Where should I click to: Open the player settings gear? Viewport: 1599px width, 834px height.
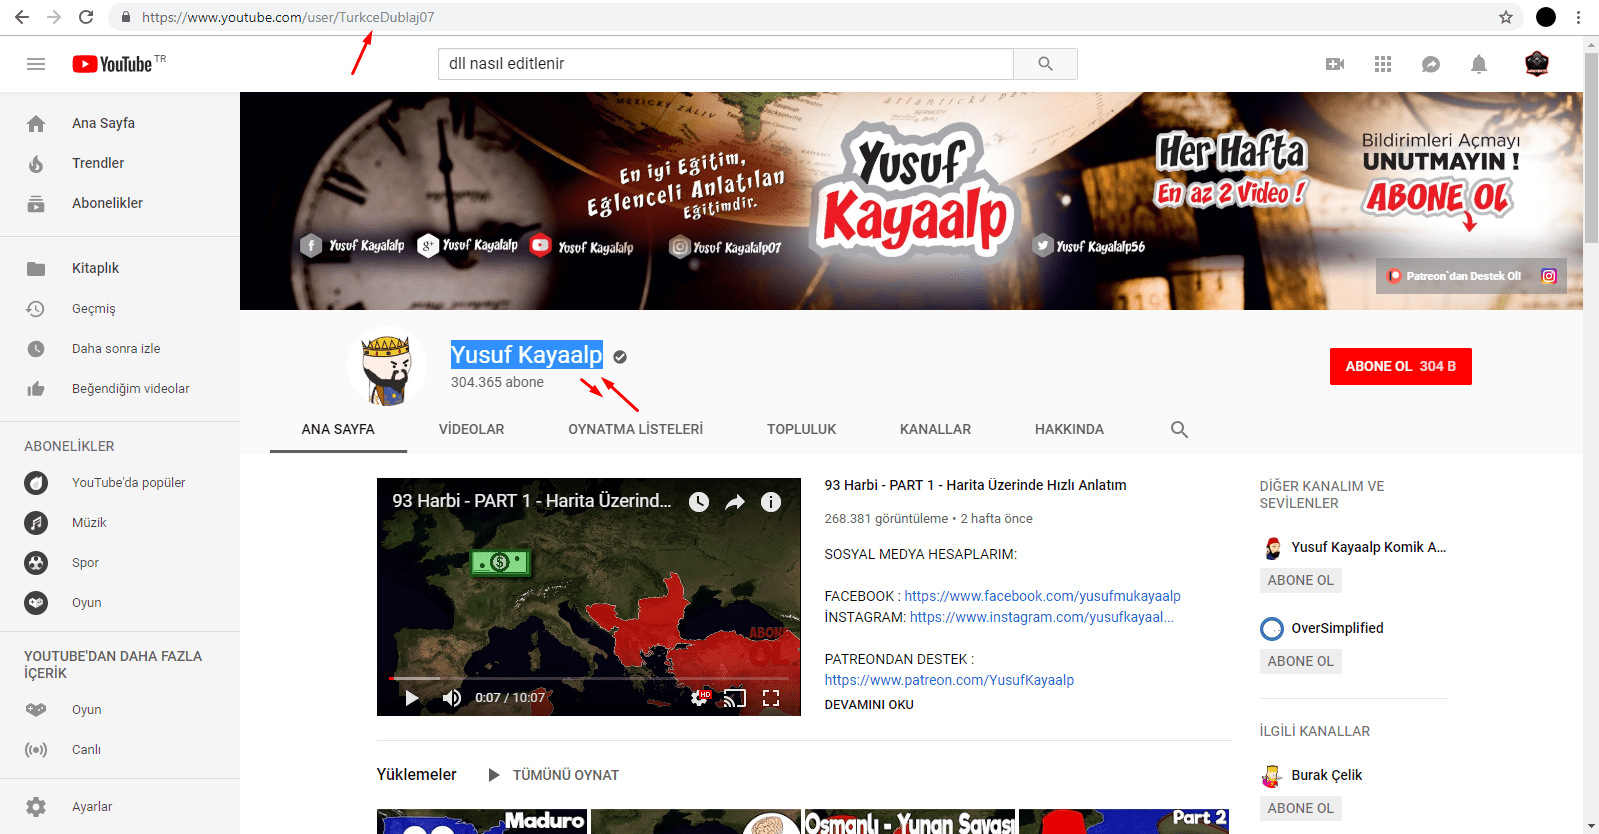coord(699,697)
